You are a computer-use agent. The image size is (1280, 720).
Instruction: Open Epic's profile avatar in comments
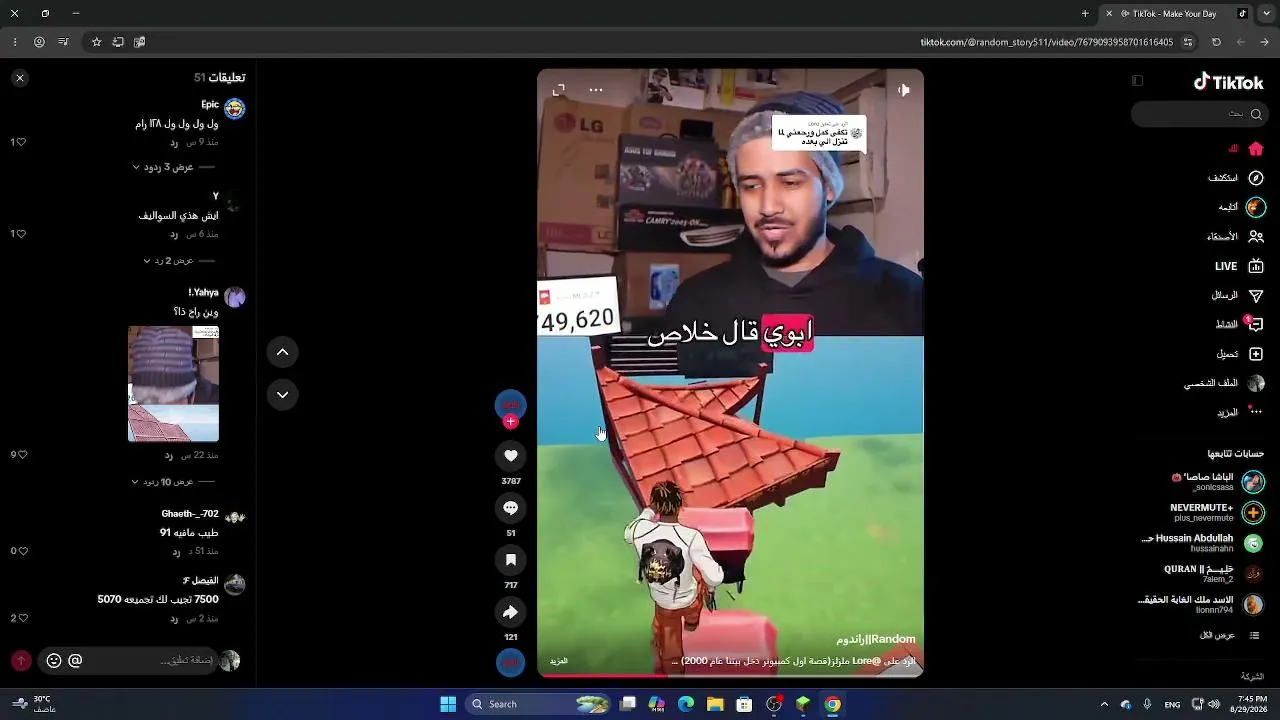(235, 109)
